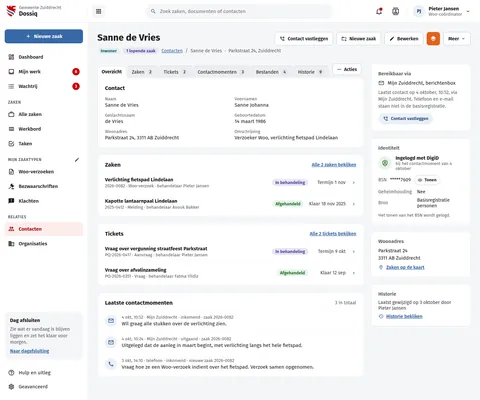Follow the Naar dagafsluiting link
The width and height of the screenshot is (480, 400).
[30, 351]
